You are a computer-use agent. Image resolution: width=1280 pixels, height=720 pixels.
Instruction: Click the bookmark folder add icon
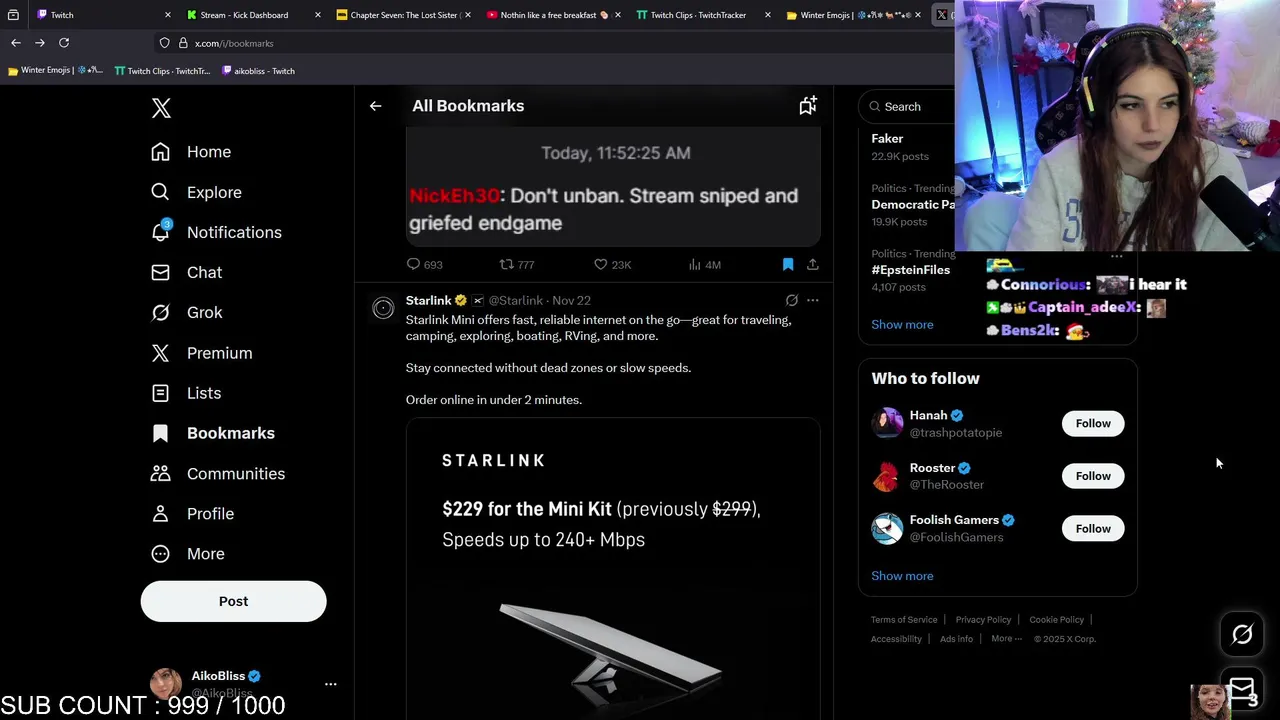click(807, 105)
